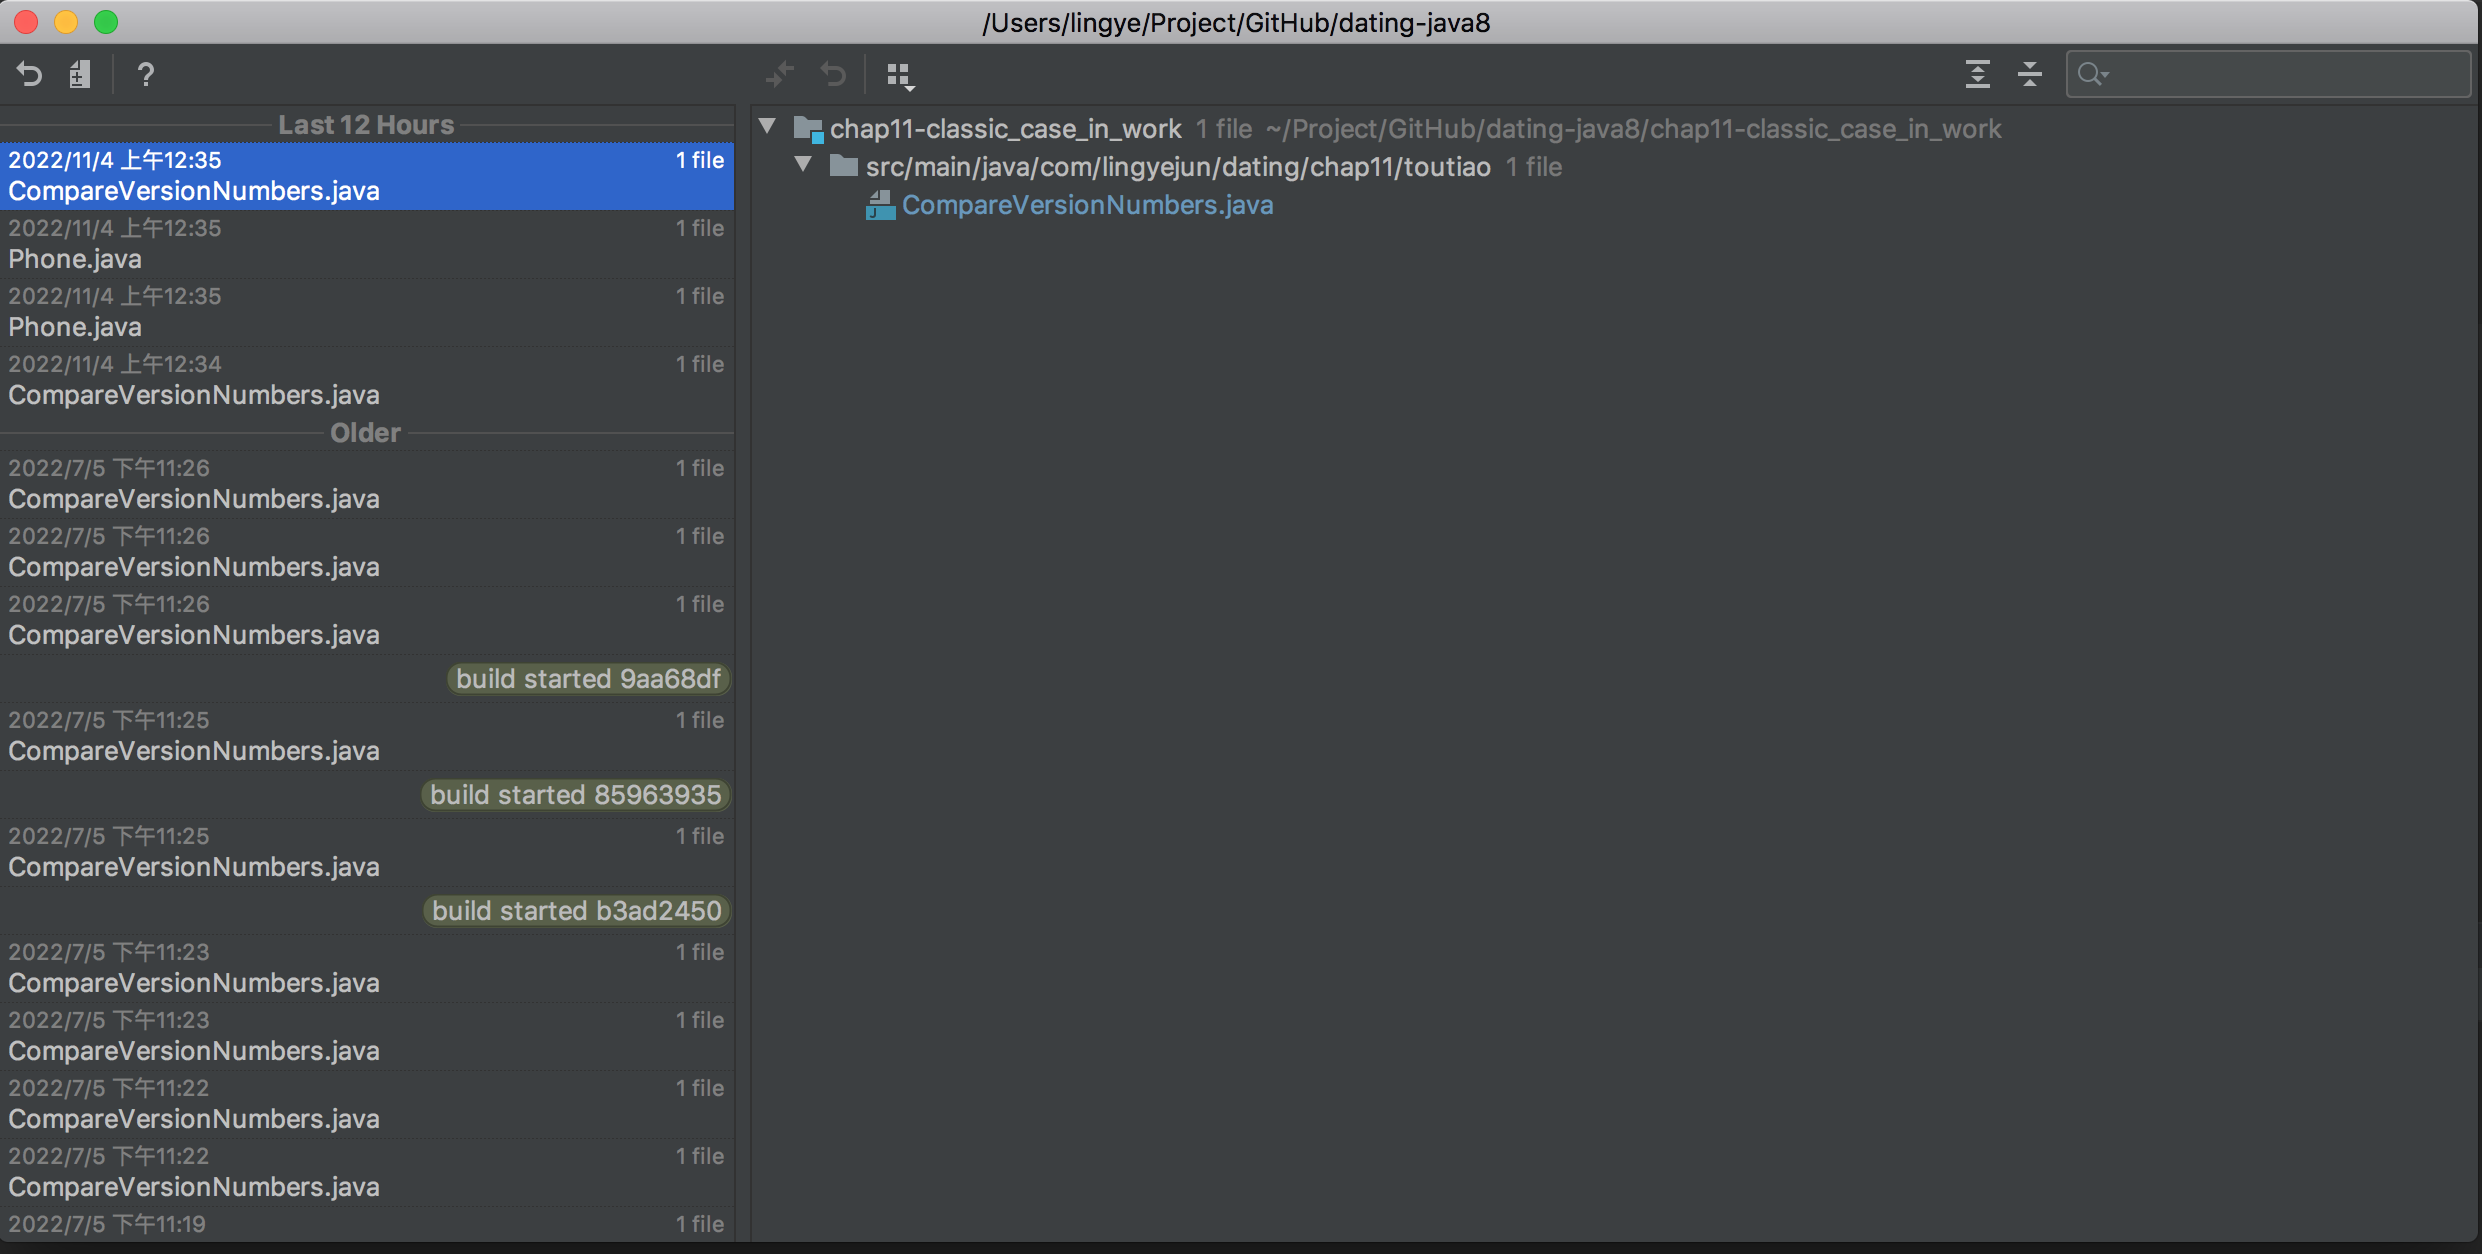Screen dimensions: 2482x1254
Task: Open the search options magnifier dropdown
Action: 2092,75
